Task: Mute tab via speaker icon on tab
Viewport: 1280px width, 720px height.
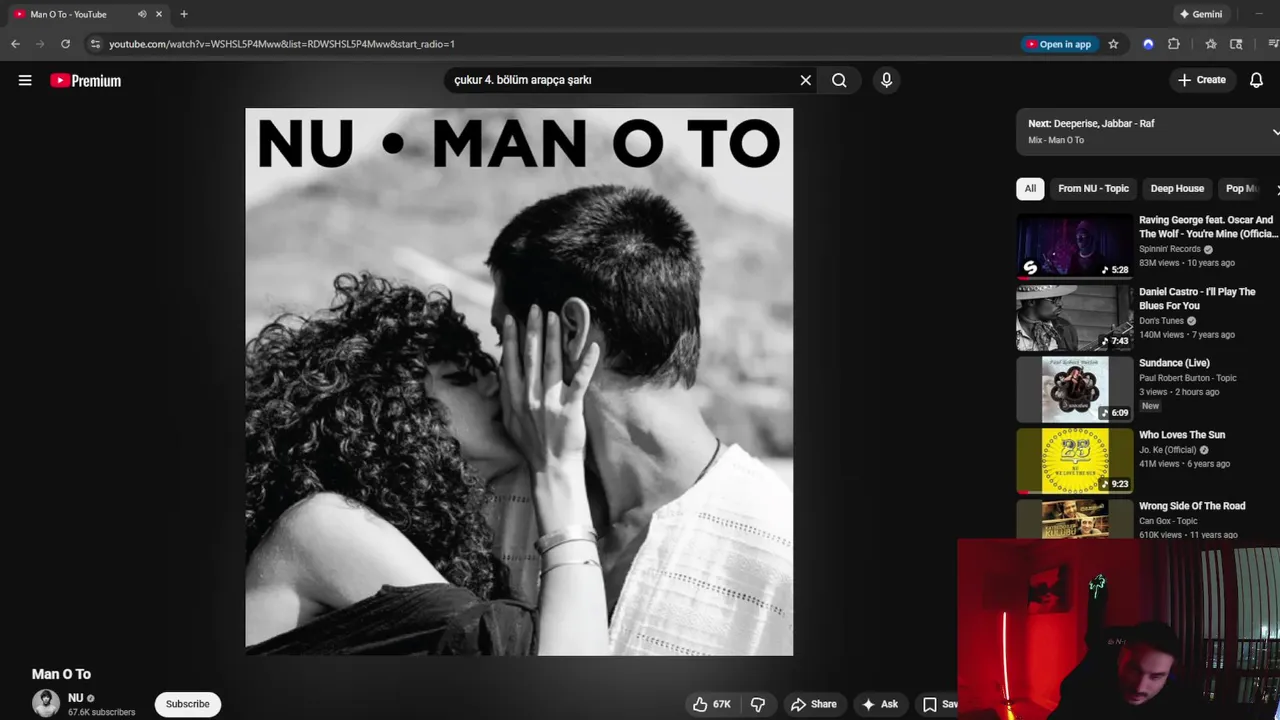Action: point(142,14)
